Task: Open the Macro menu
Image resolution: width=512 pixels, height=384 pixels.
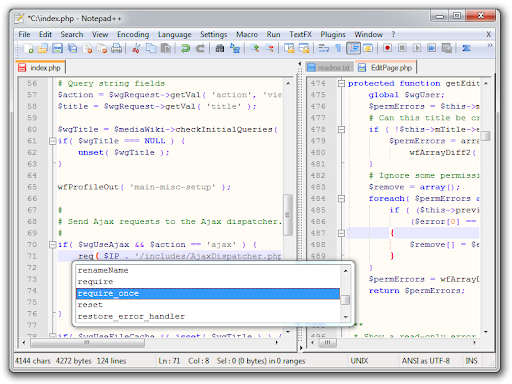Action: click(247, 34)
